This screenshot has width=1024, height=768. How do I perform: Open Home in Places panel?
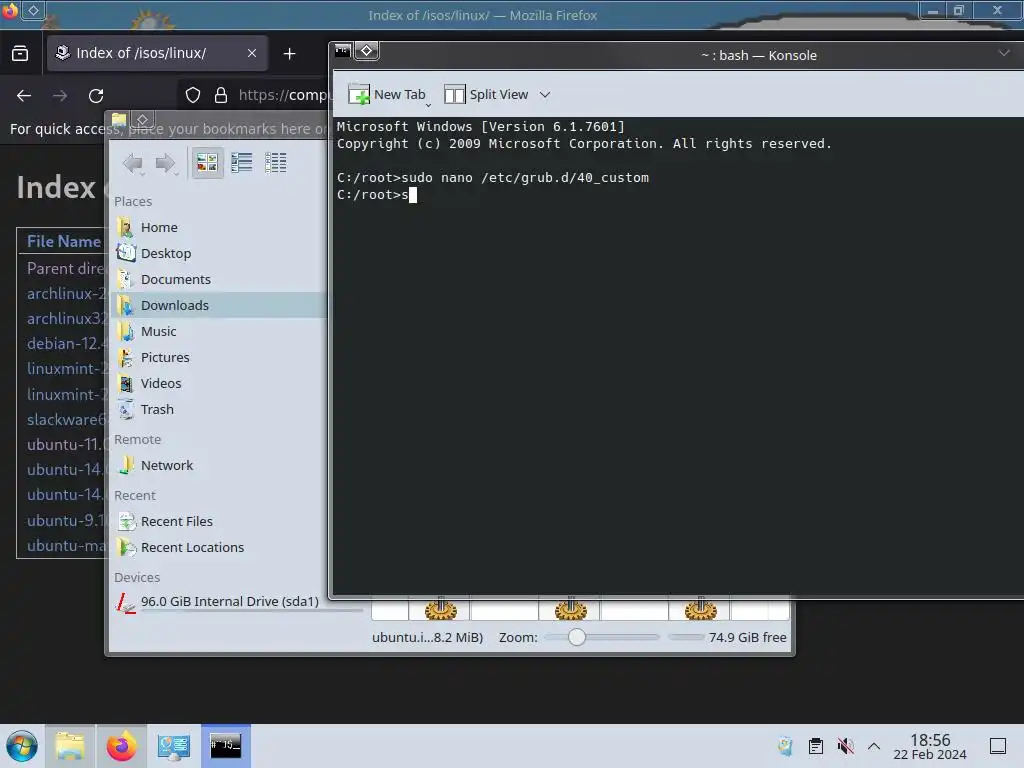(219, 227)
